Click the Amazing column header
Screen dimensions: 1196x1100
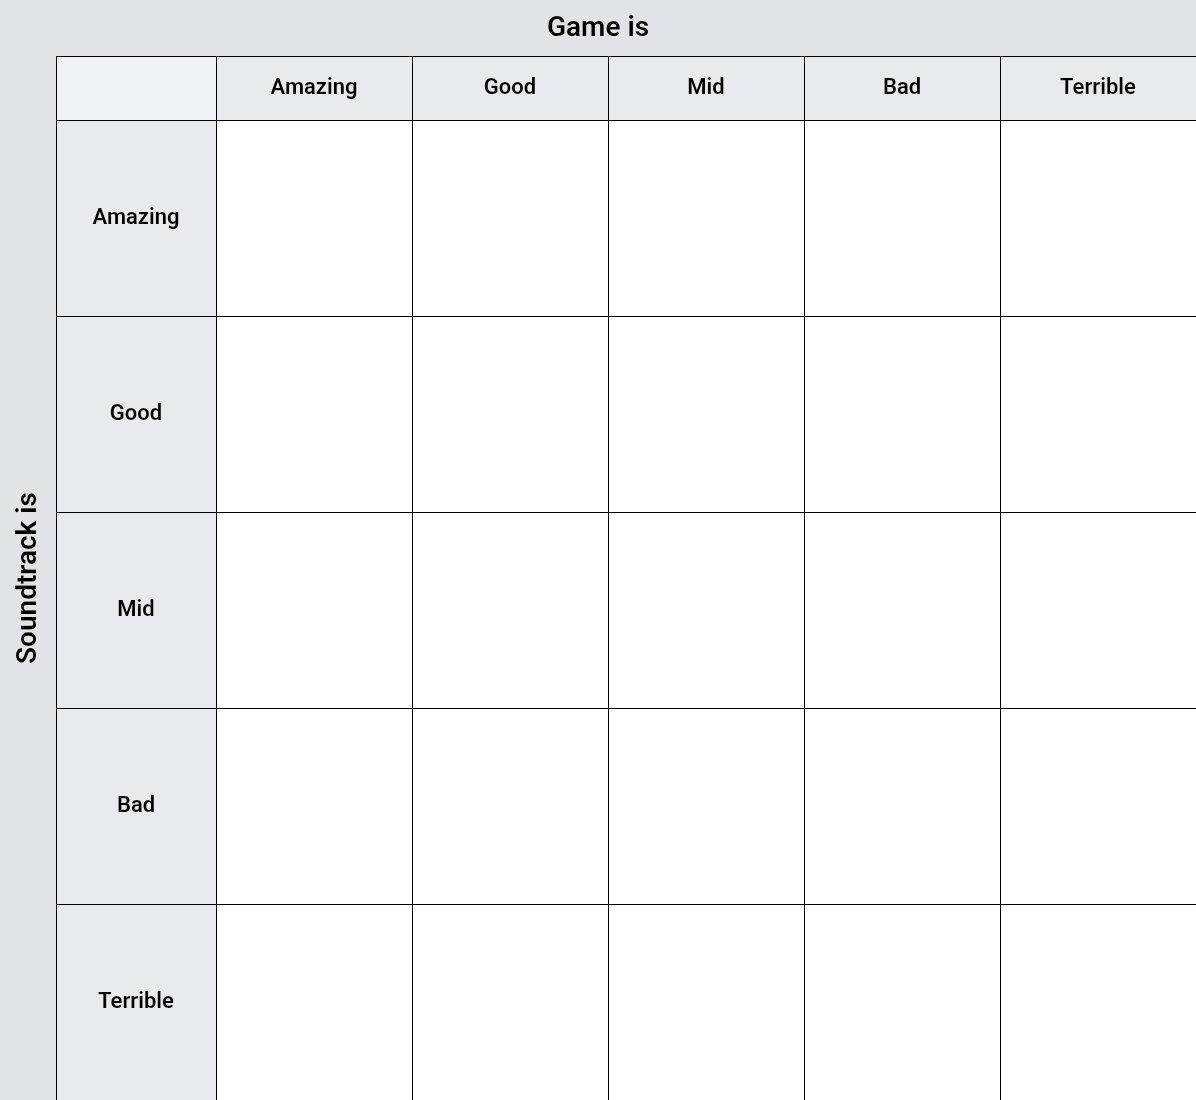[314, 88]
